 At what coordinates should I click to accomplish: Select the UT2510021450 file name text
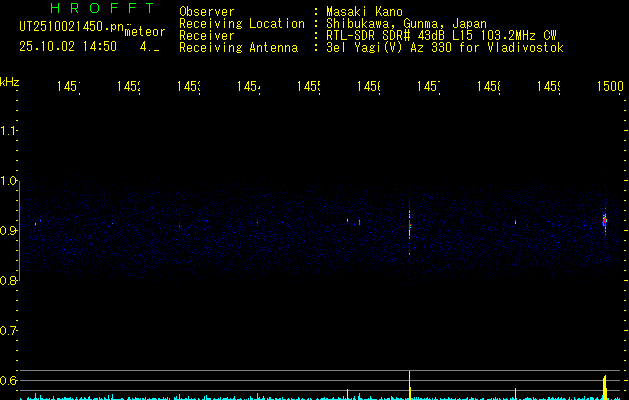pyautogui.click(x=72, y=26)
